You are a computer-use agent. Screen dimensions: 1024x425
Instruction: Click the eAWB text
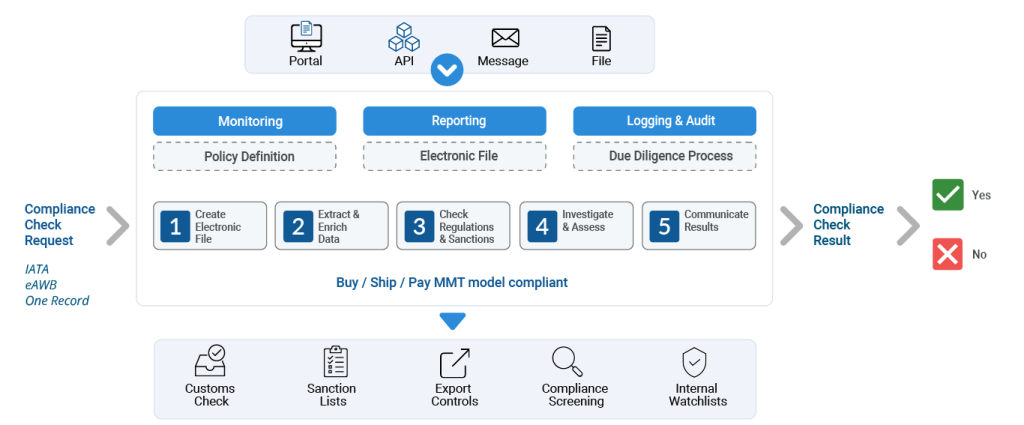[x=40, y=285]
